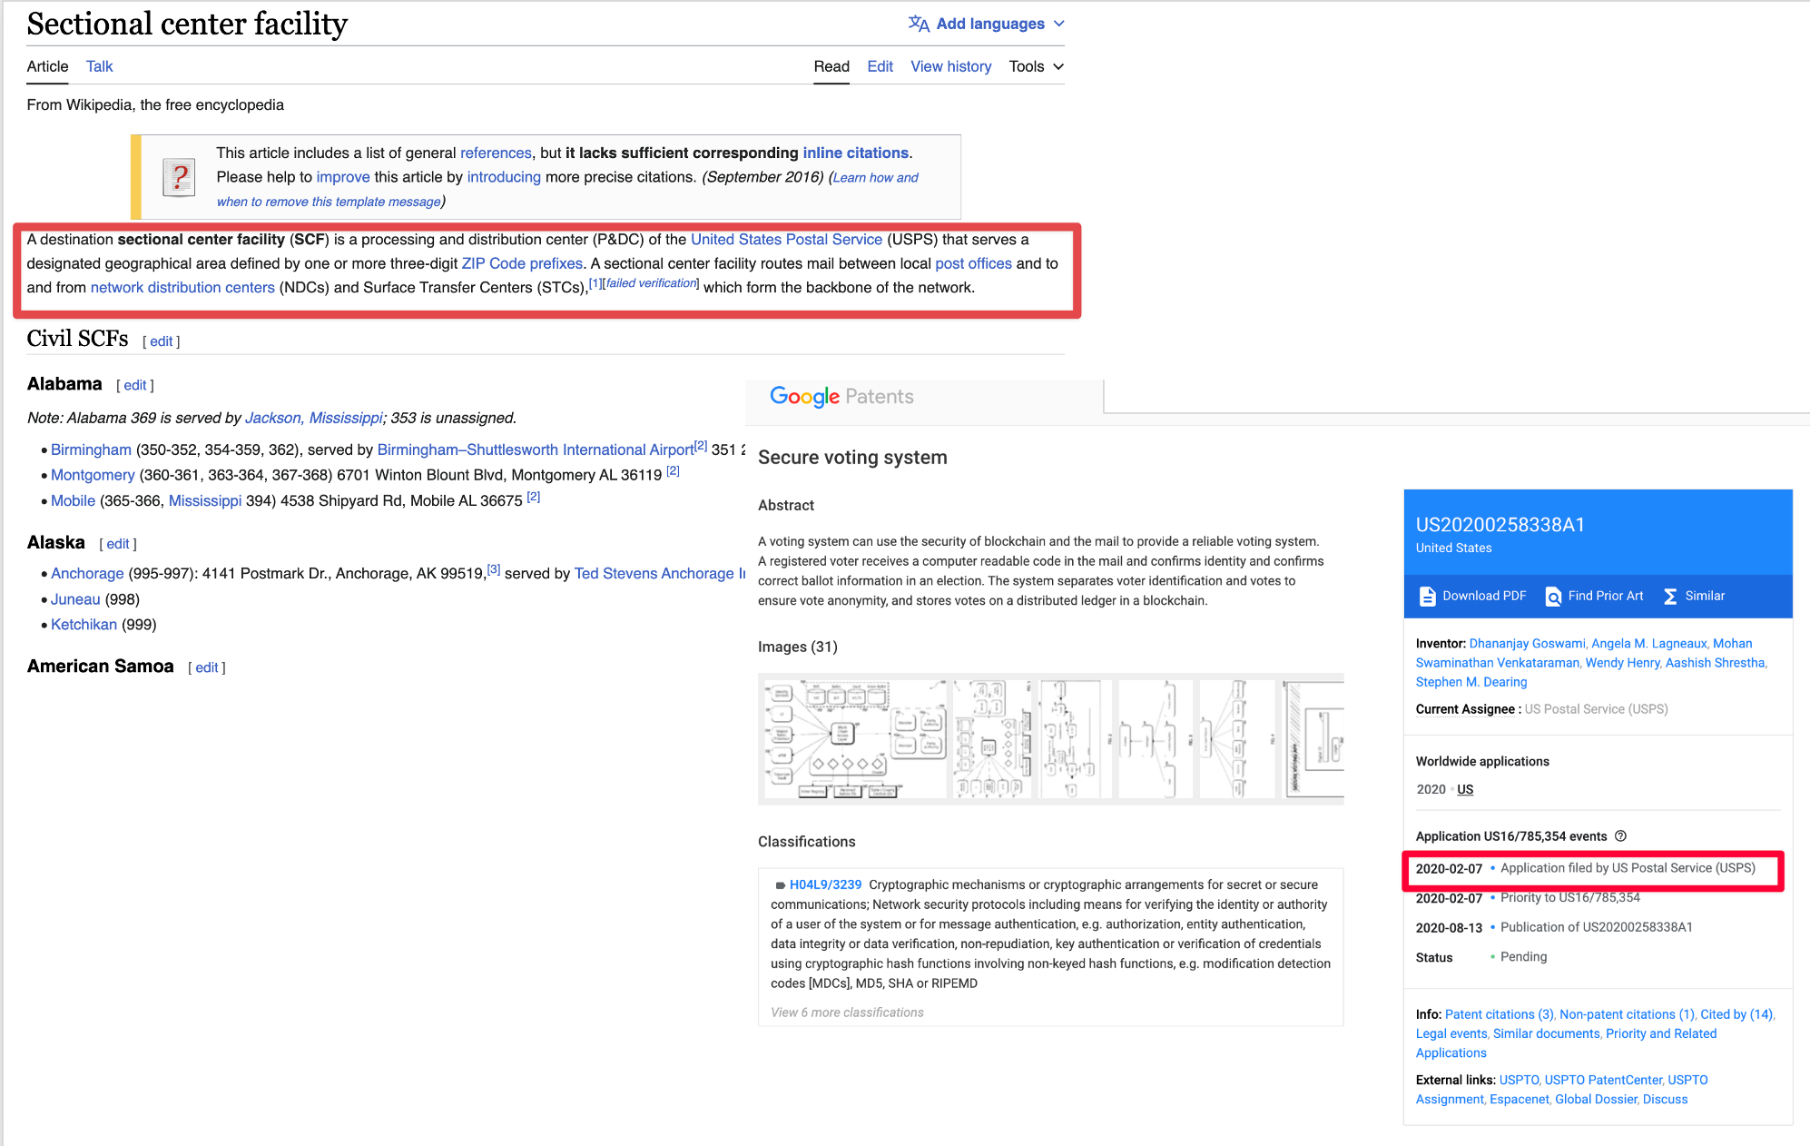
Task: Follow the post offices link
Action: (x=973, y=263)
